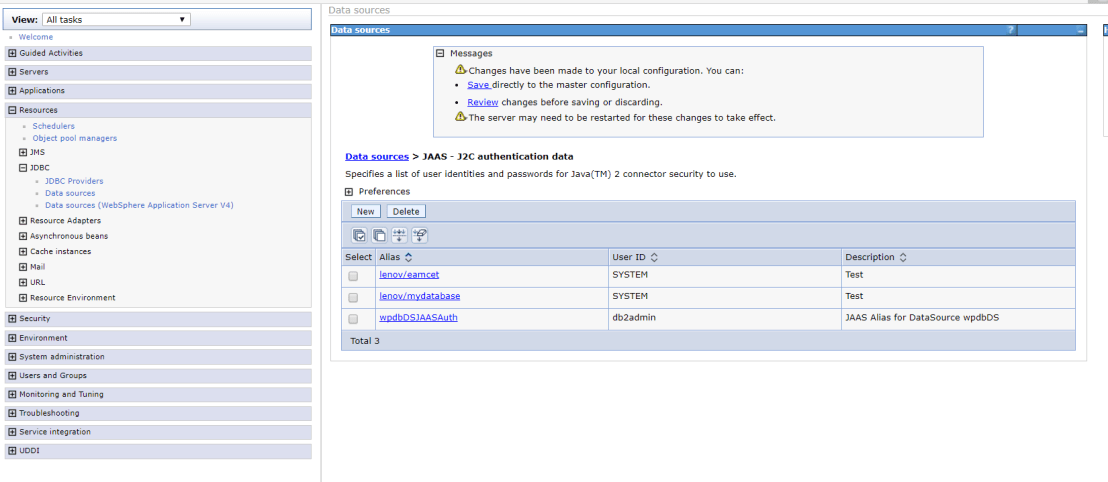Sort the table by Description column
The height and width of the screenshot is (482, 1108).
903,258
